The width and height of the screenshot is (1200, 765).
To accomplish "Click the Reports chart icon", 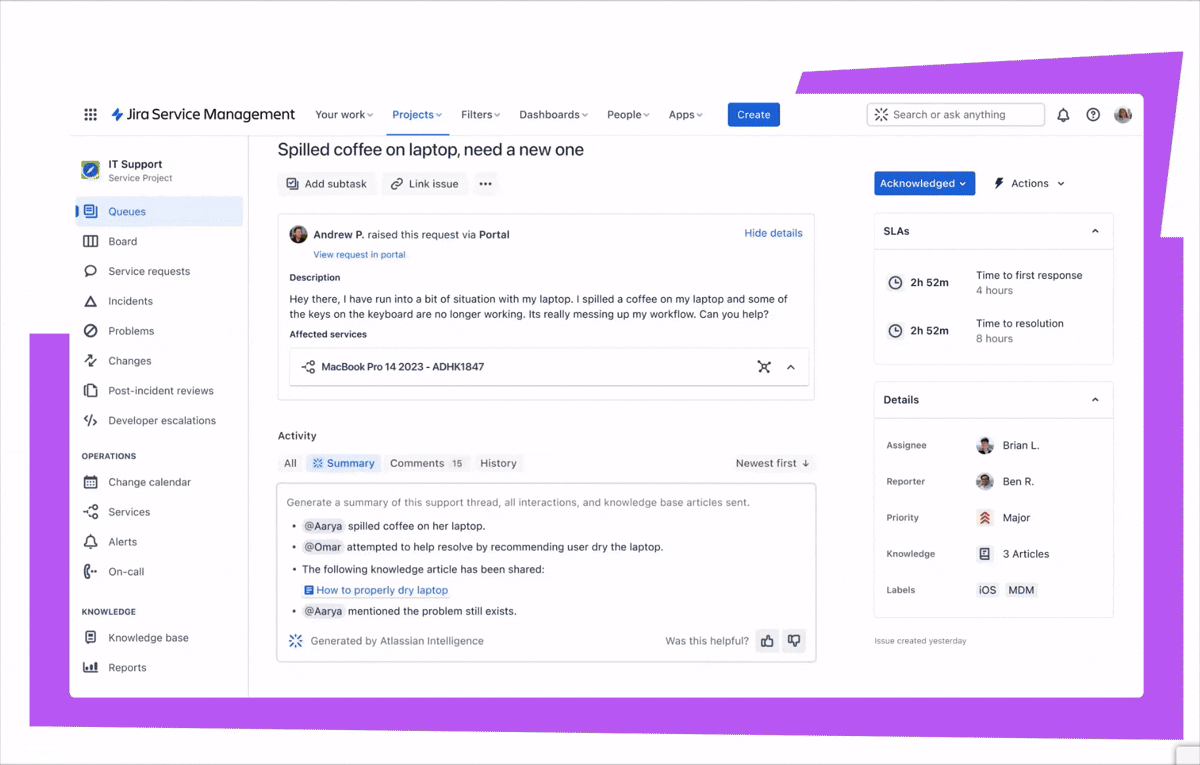I will pos(90,668).
